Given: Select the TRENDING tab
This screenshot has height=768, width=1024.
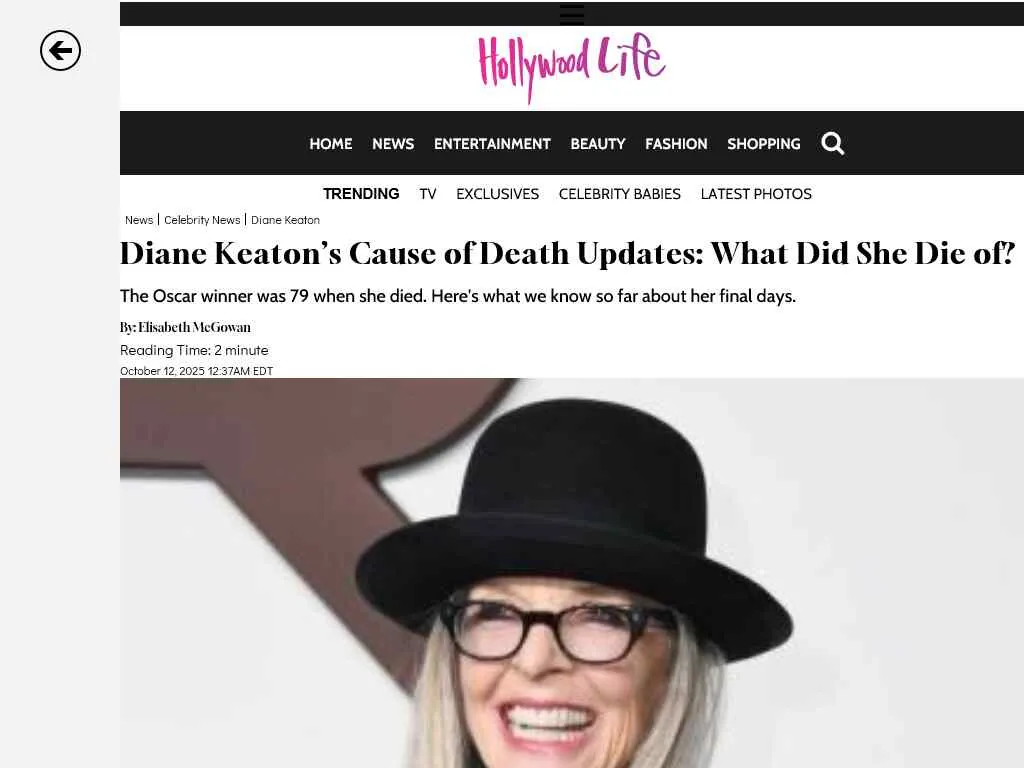Looking at the screenshot, I should click(x=360, y=194).
